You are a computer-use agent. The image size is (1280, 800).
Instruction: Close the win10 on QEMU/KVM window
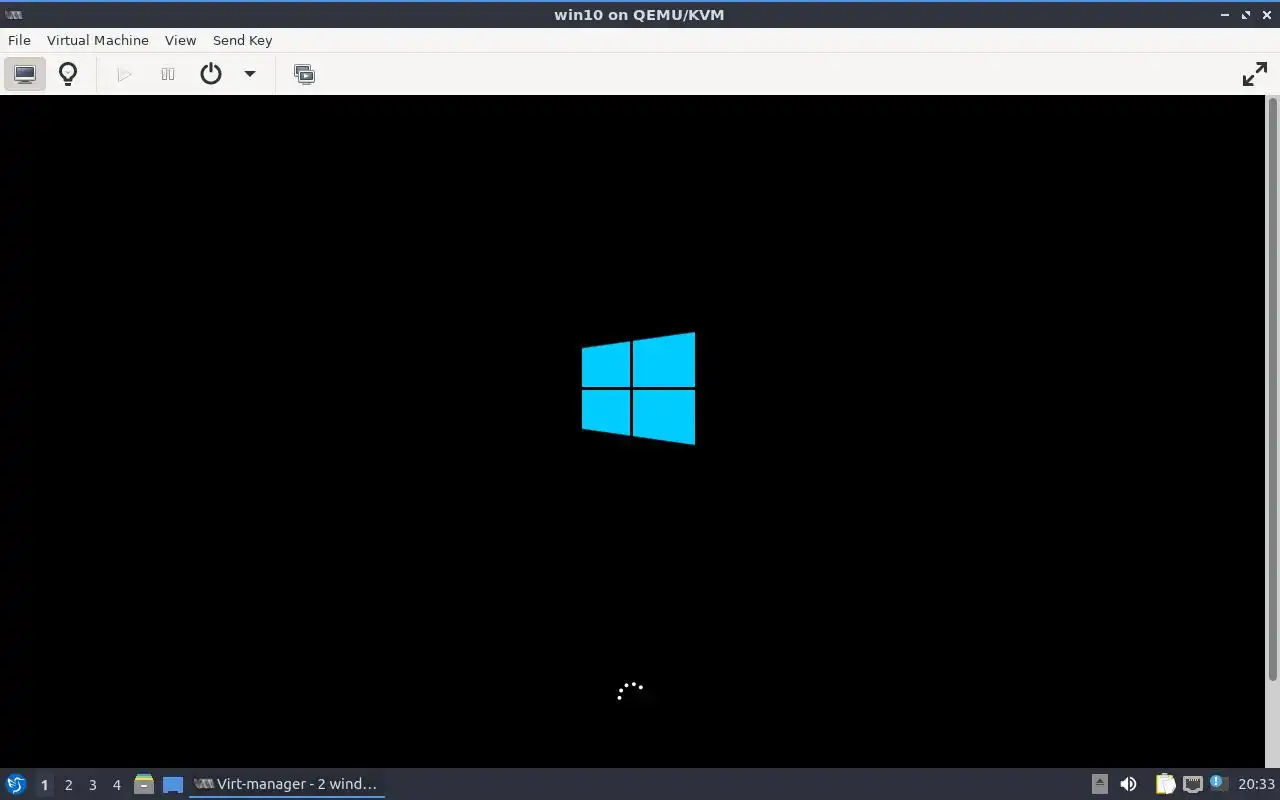click(1267, 15)
